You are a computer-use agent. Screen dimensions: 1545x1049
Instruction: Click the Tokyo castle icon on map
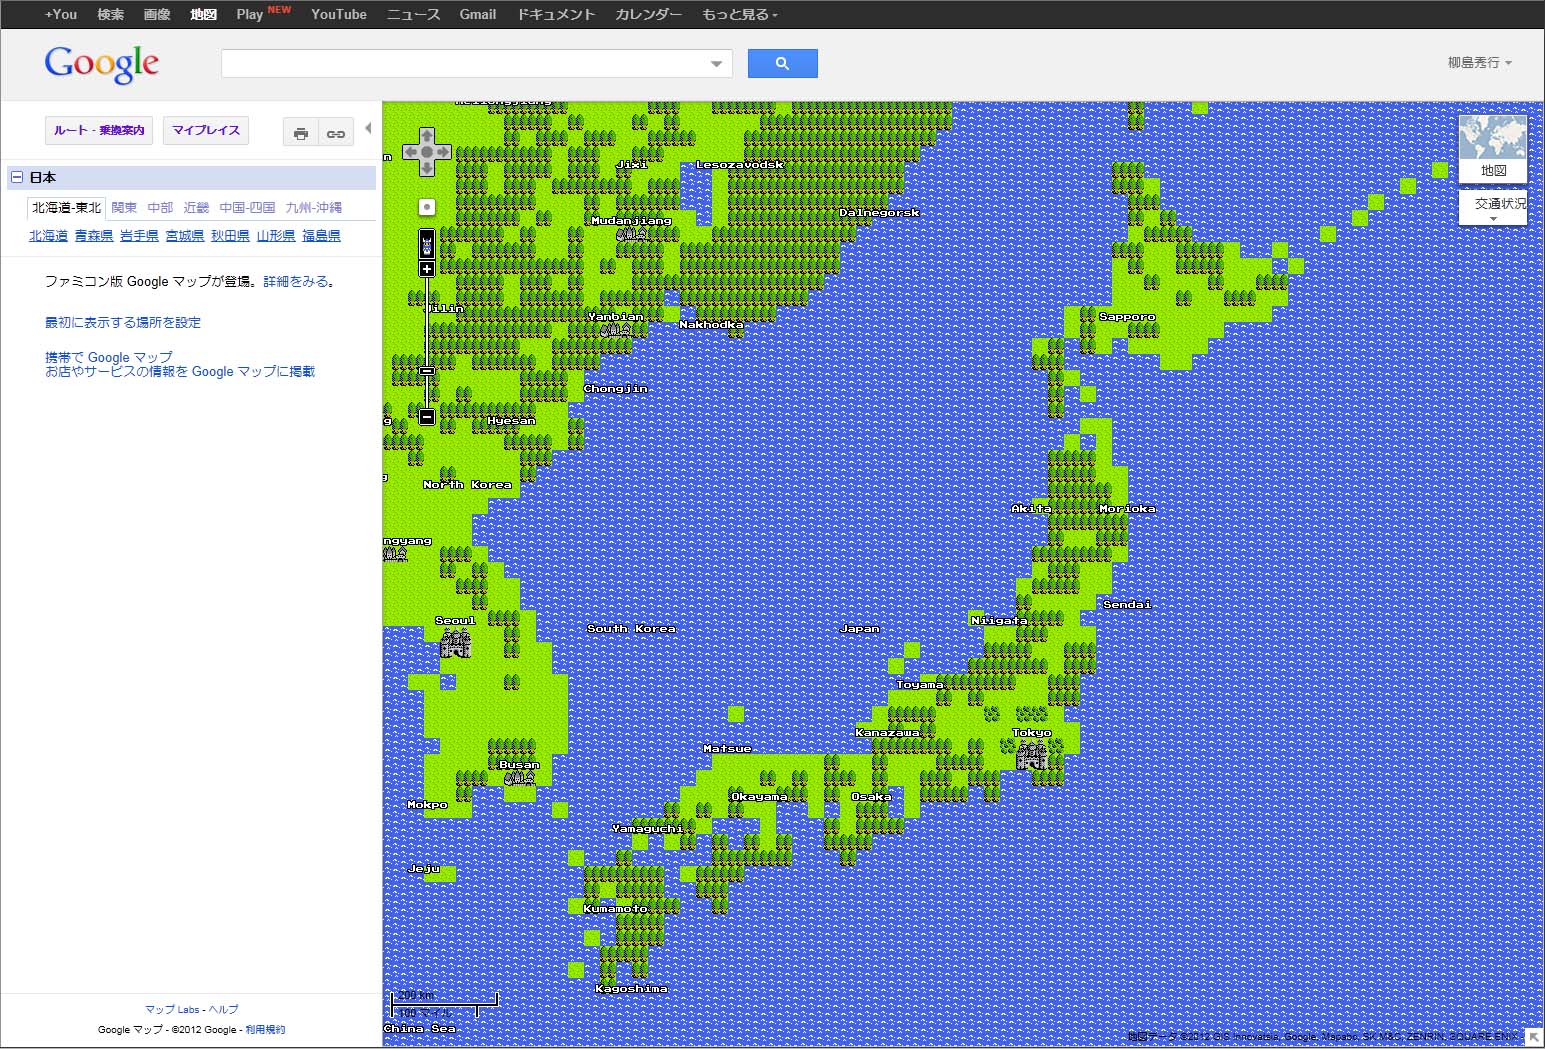(x=1032, y=755)
